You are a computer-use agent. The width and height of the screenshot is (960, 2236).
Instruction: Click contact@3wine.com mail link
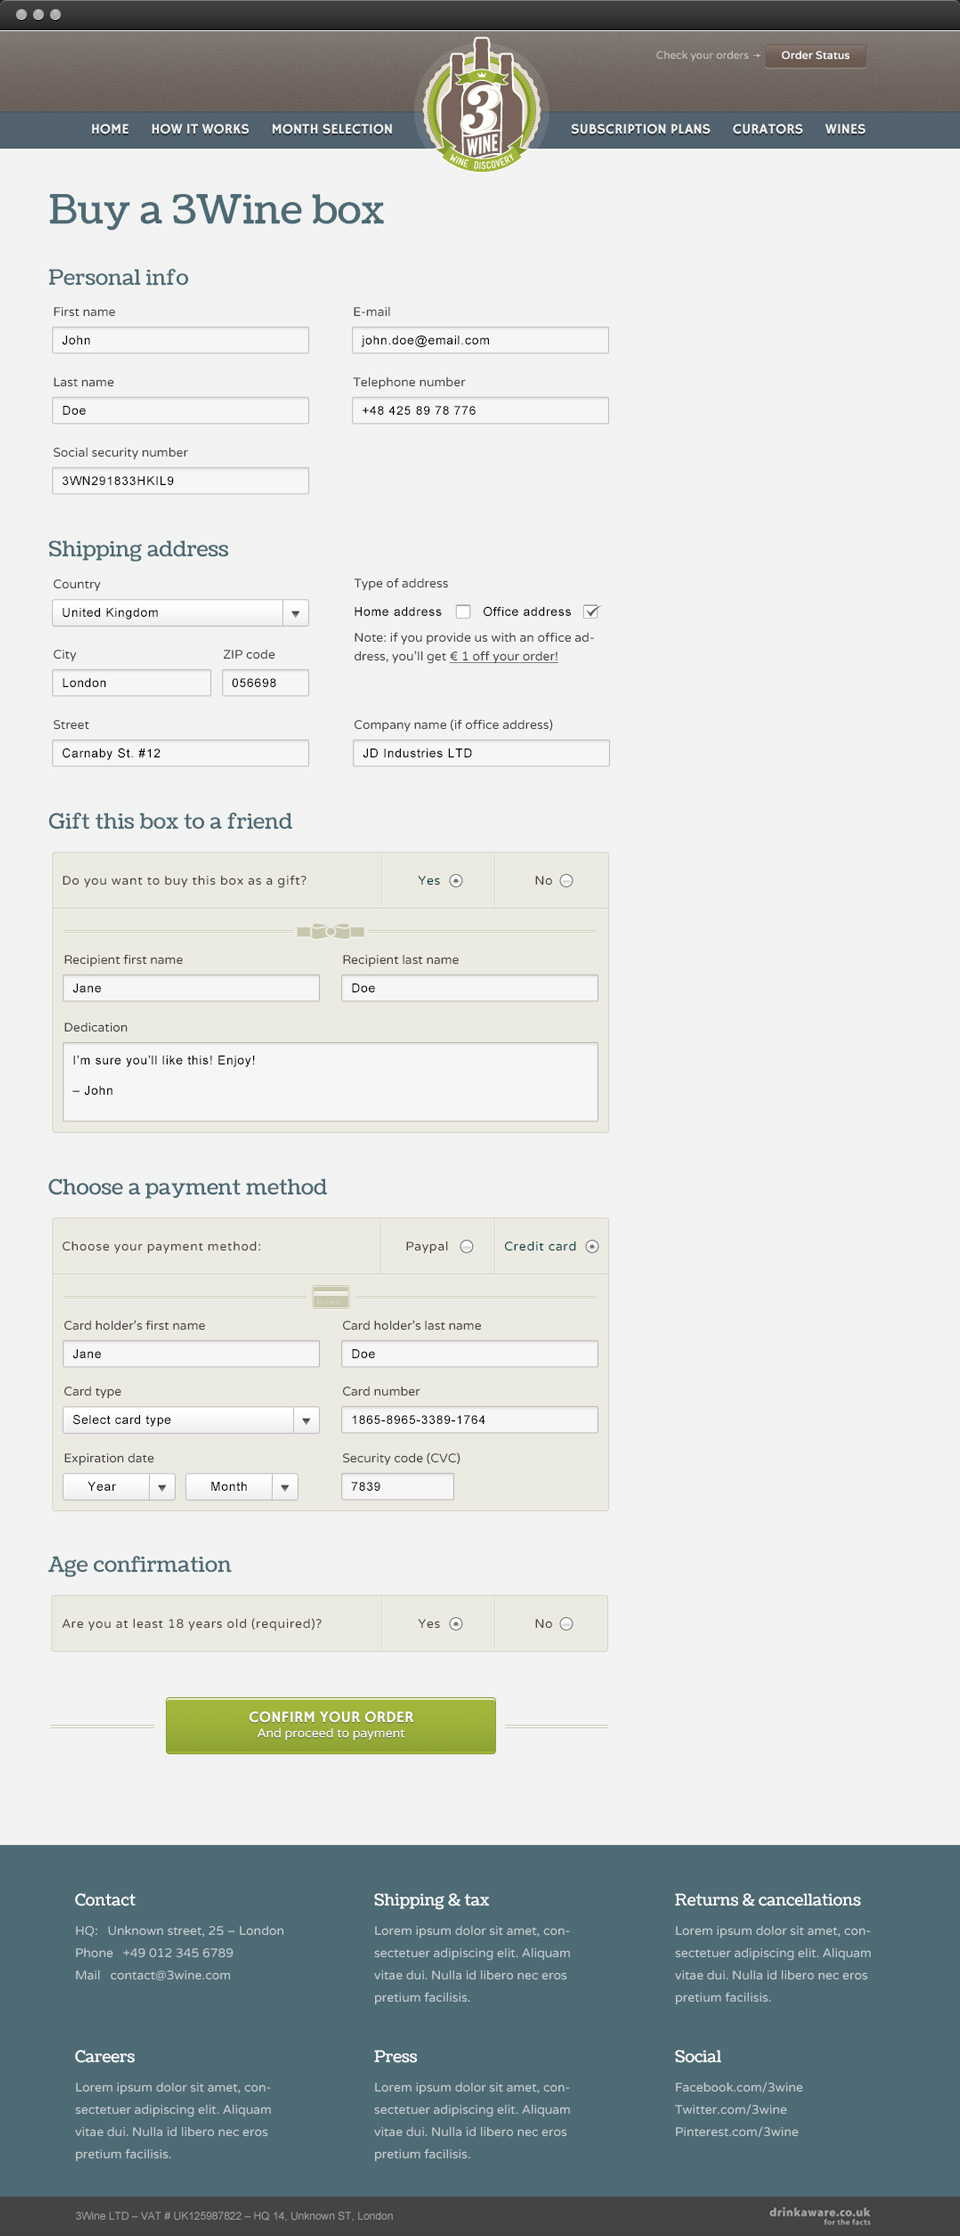pyautogui.click(x=170, y=1975)
